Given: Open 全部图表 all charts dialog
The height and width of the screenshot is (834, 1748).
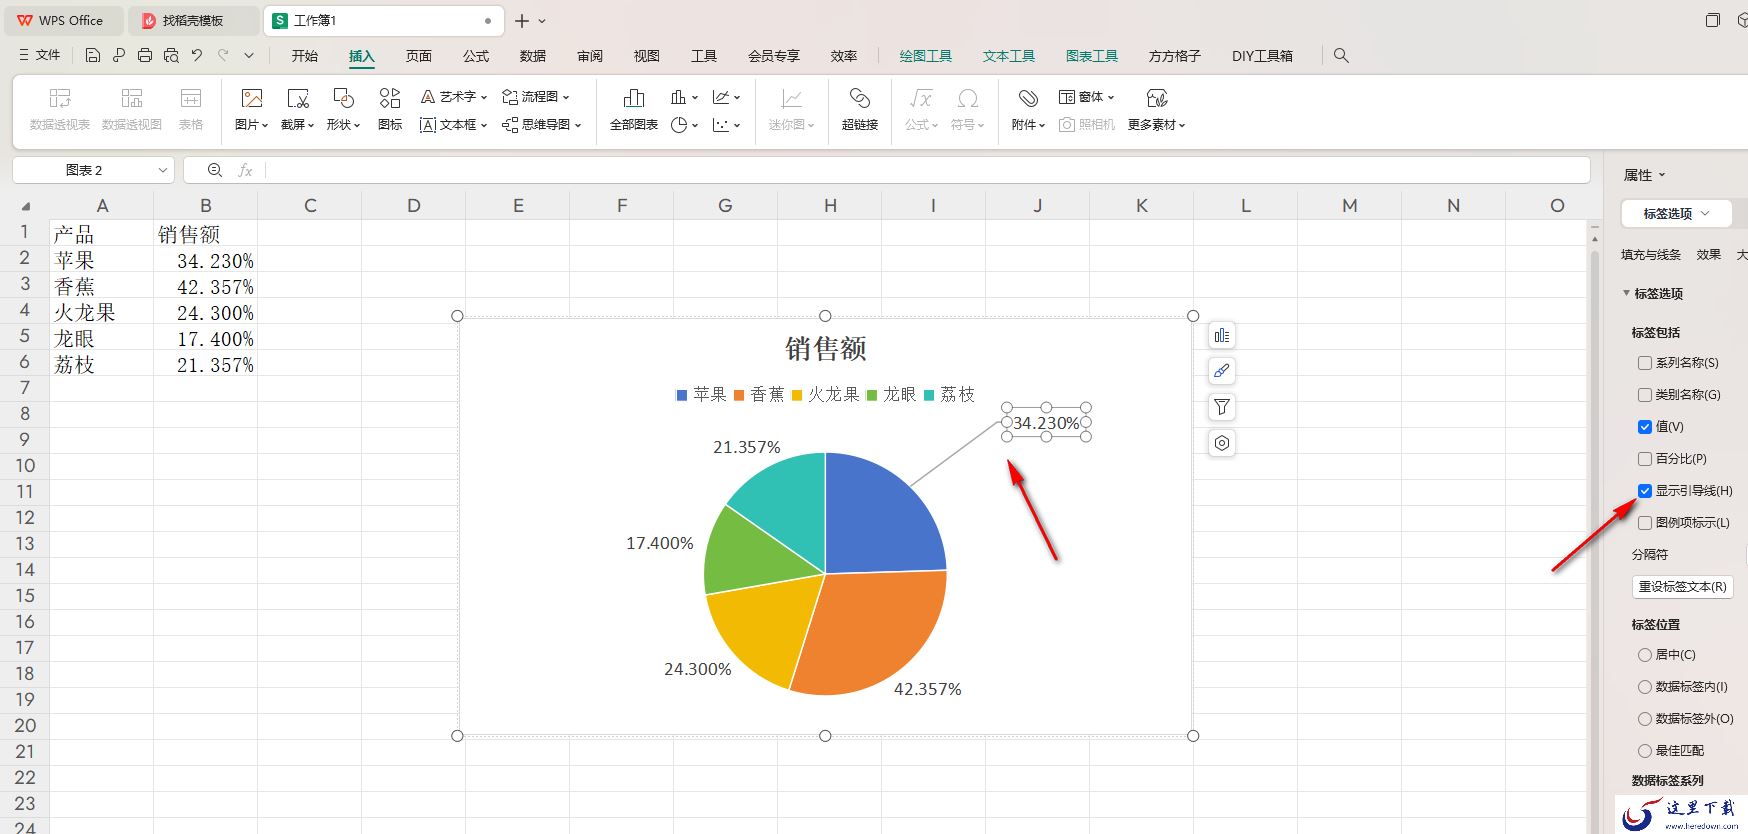Looking at the screenshot, I should tap(634, 109).
